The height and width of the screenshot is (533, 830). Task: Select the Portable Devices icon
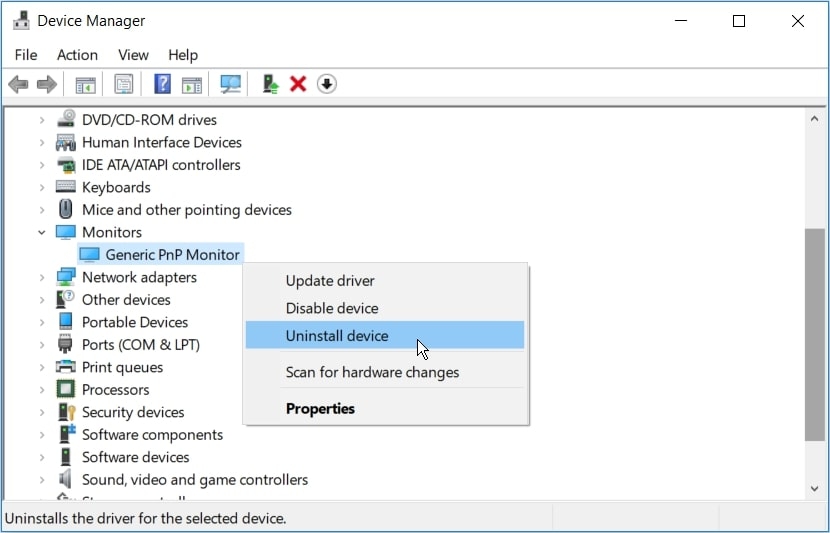pyautogui.click(x=66, y=322)
